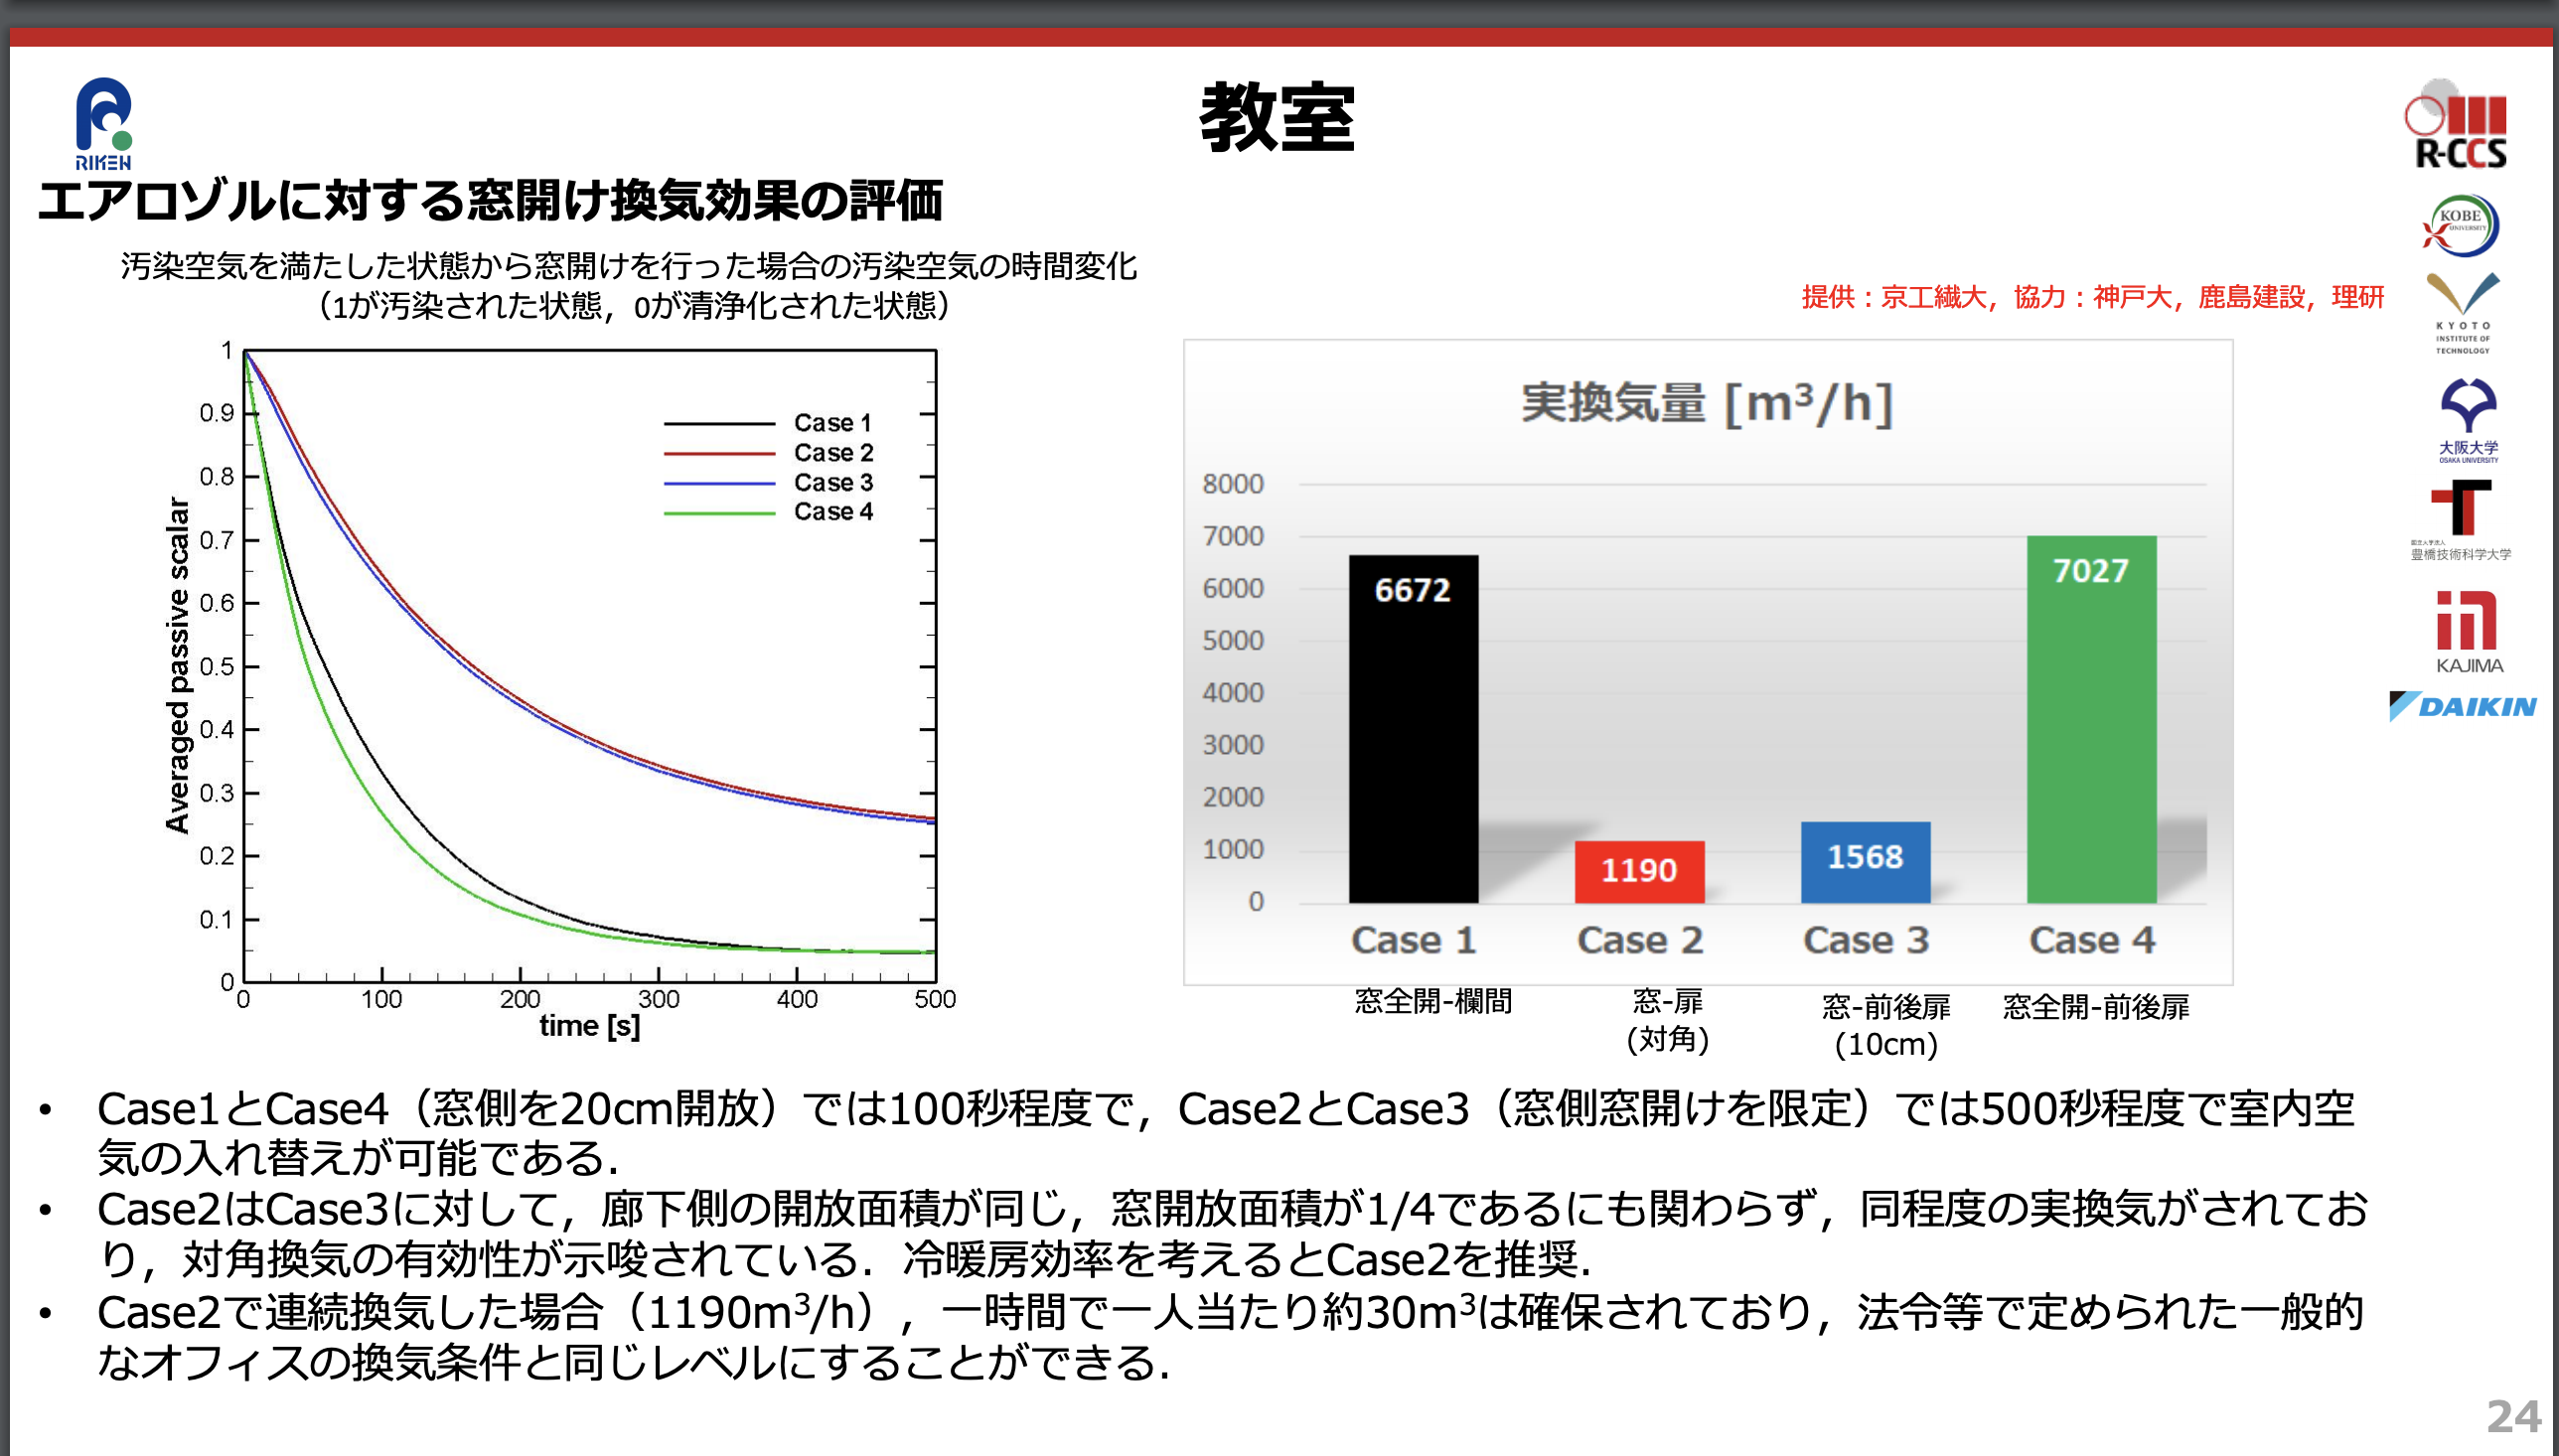The width and height of the screenshot is (2559, 1456).
Task: Click the bar chart title 実換気量 [m³/h]
Action: 1706,403
